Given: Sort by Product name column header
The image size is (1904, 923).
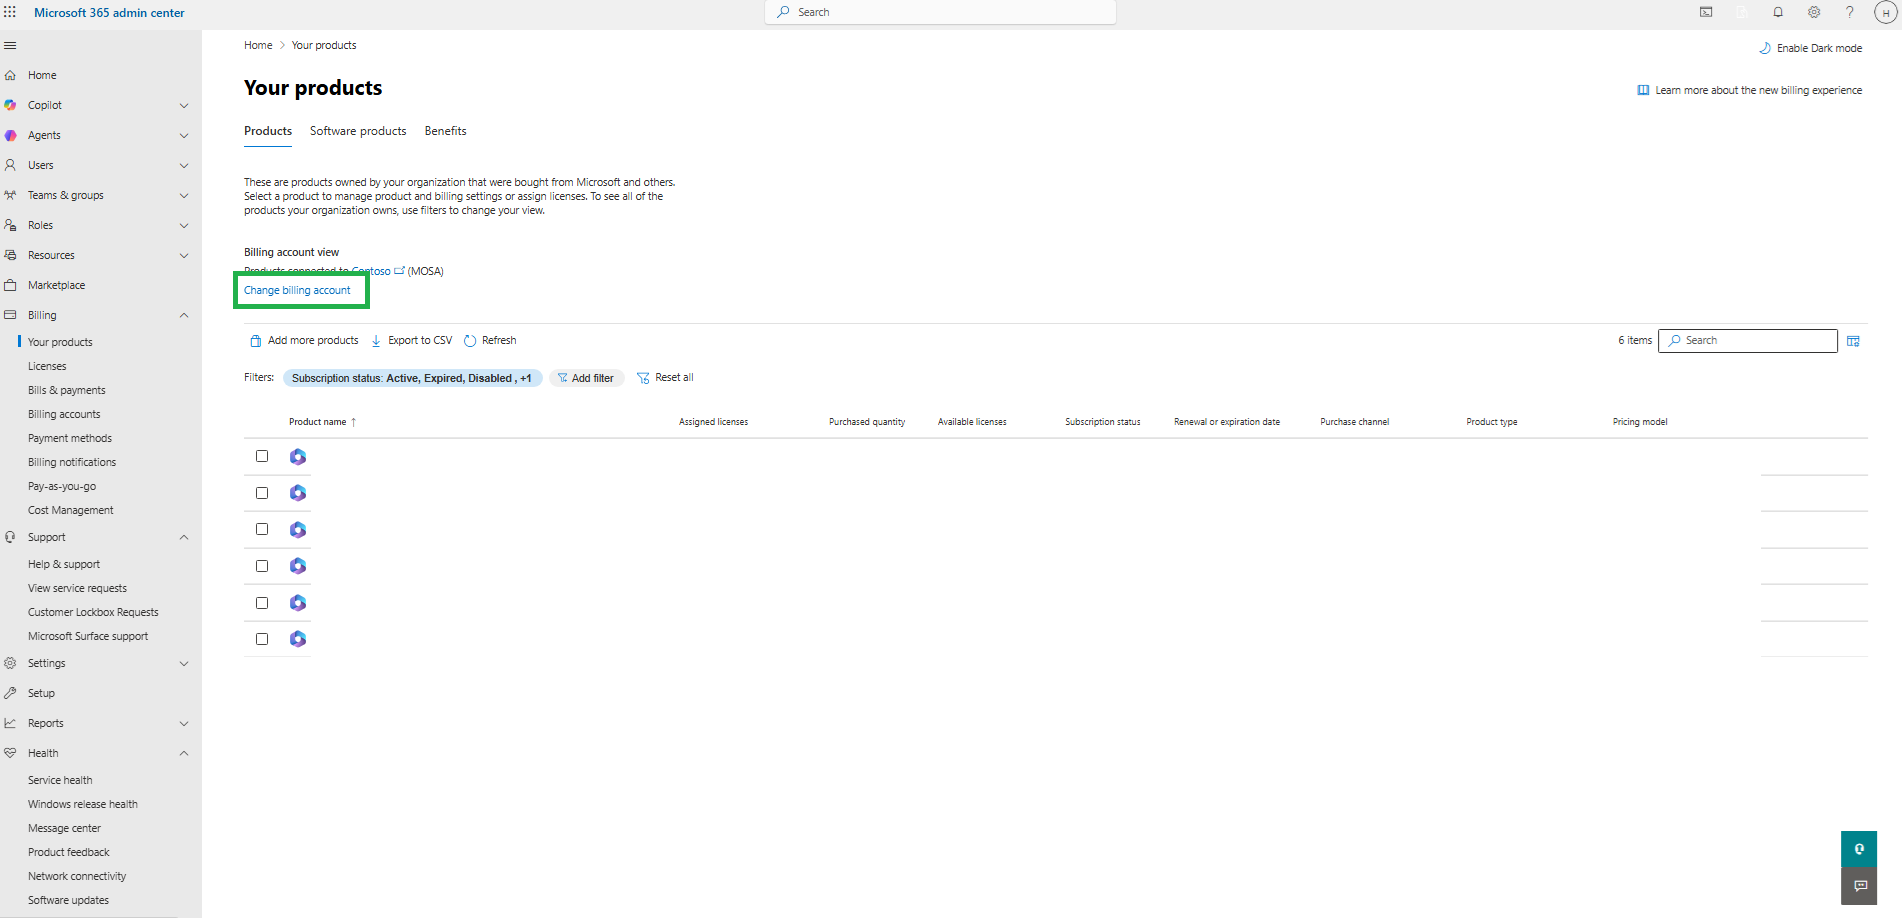Looking at the screenshot, I should click(x=323, y=423).
